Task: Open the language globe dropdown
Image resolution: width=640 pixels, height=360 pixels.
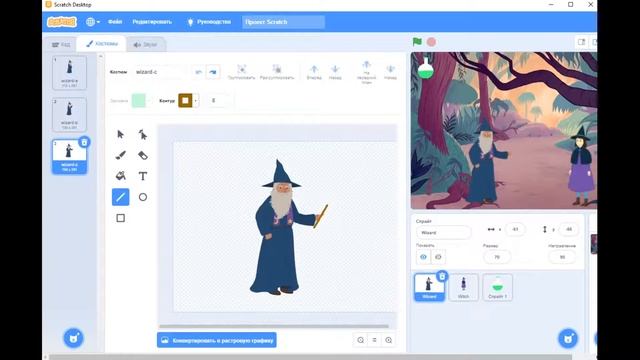Action: point(93,22)
